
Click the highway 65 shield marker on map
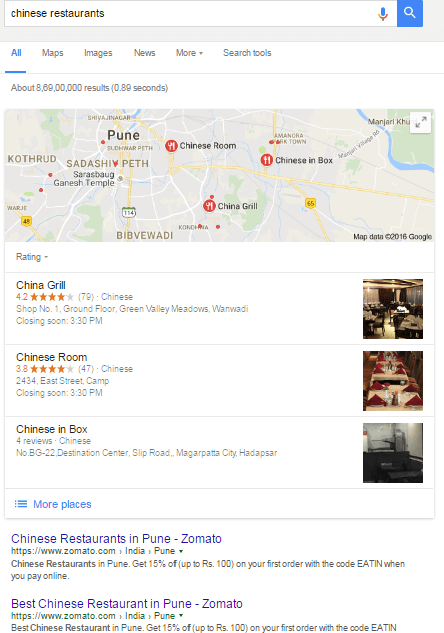(x=310, y=203)
